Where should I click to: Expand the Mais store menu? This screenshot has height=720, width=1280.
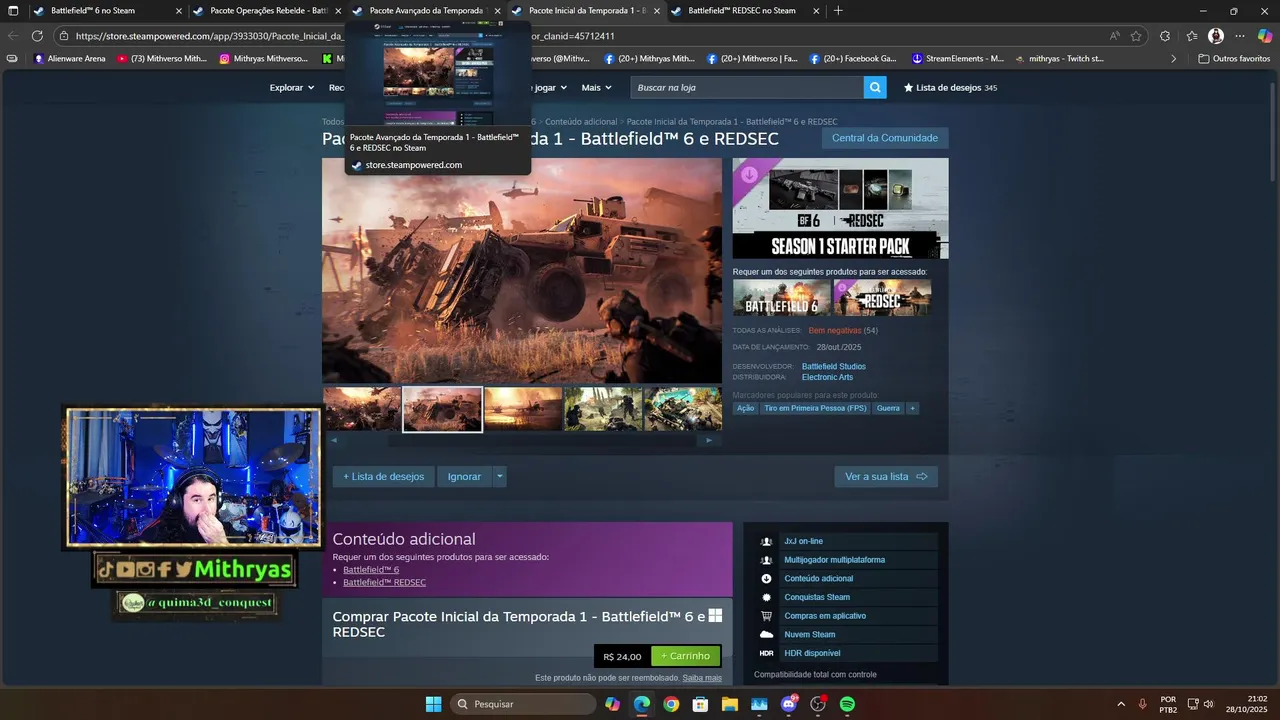pos(597,88)
